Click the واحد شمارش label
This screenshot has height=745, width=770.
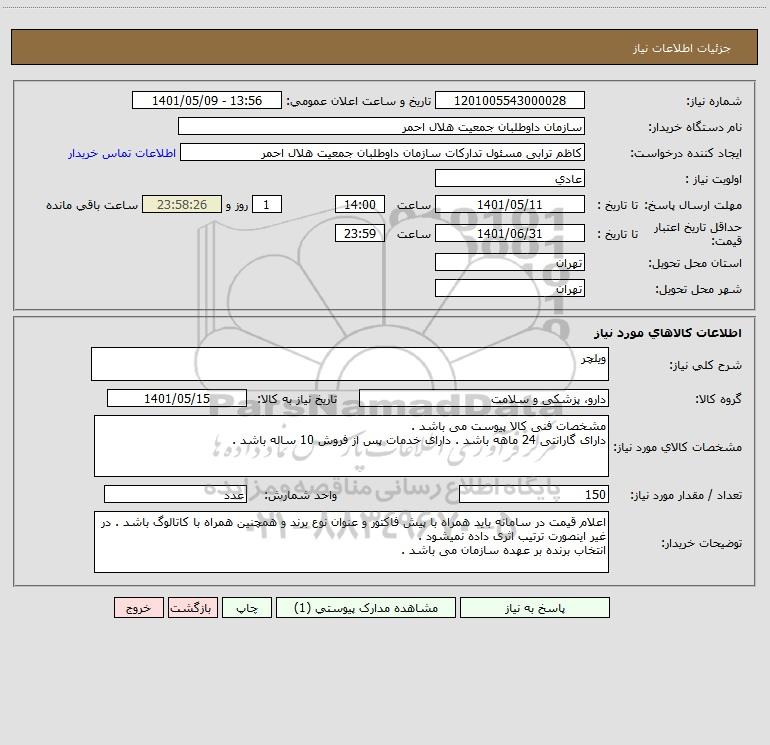pyautogui.click(x=301, y=496)
